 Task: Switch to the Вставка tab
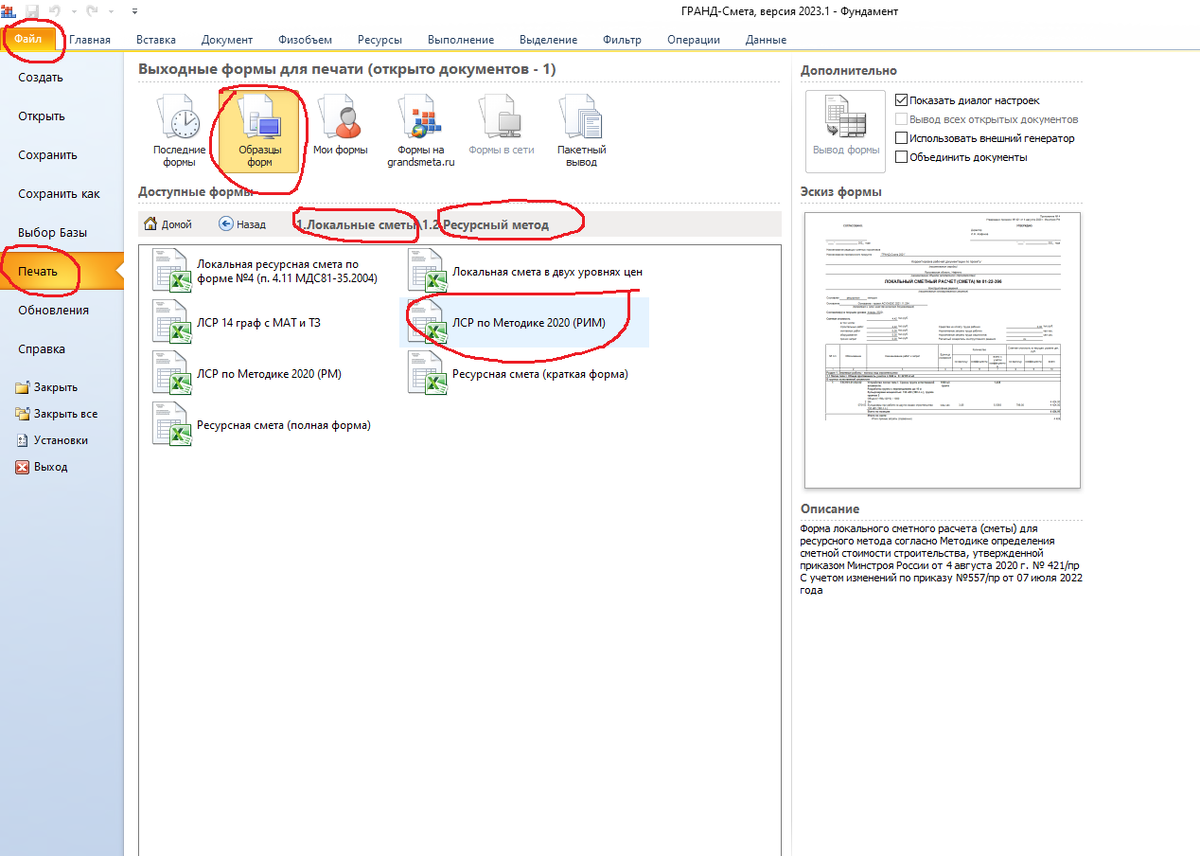pos(156,40)
